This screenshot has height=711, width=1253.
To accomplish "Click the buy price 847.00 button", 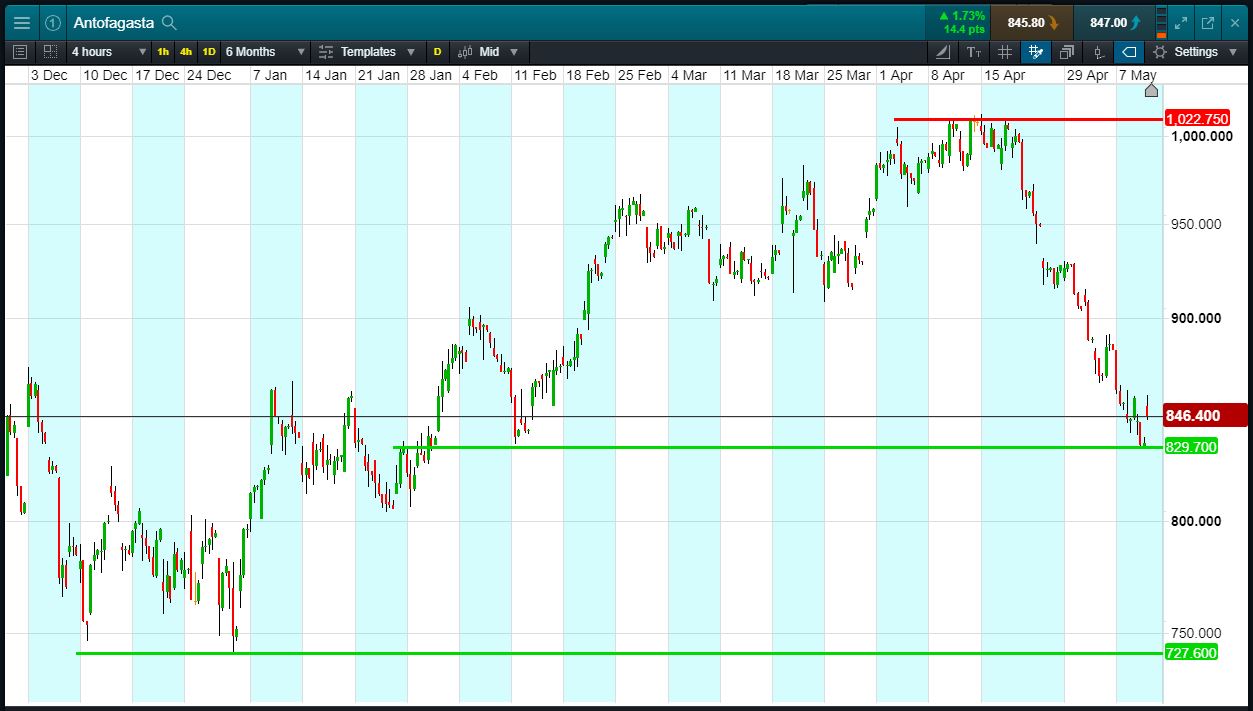I will pyautogui.click(x=1114, y=22).
